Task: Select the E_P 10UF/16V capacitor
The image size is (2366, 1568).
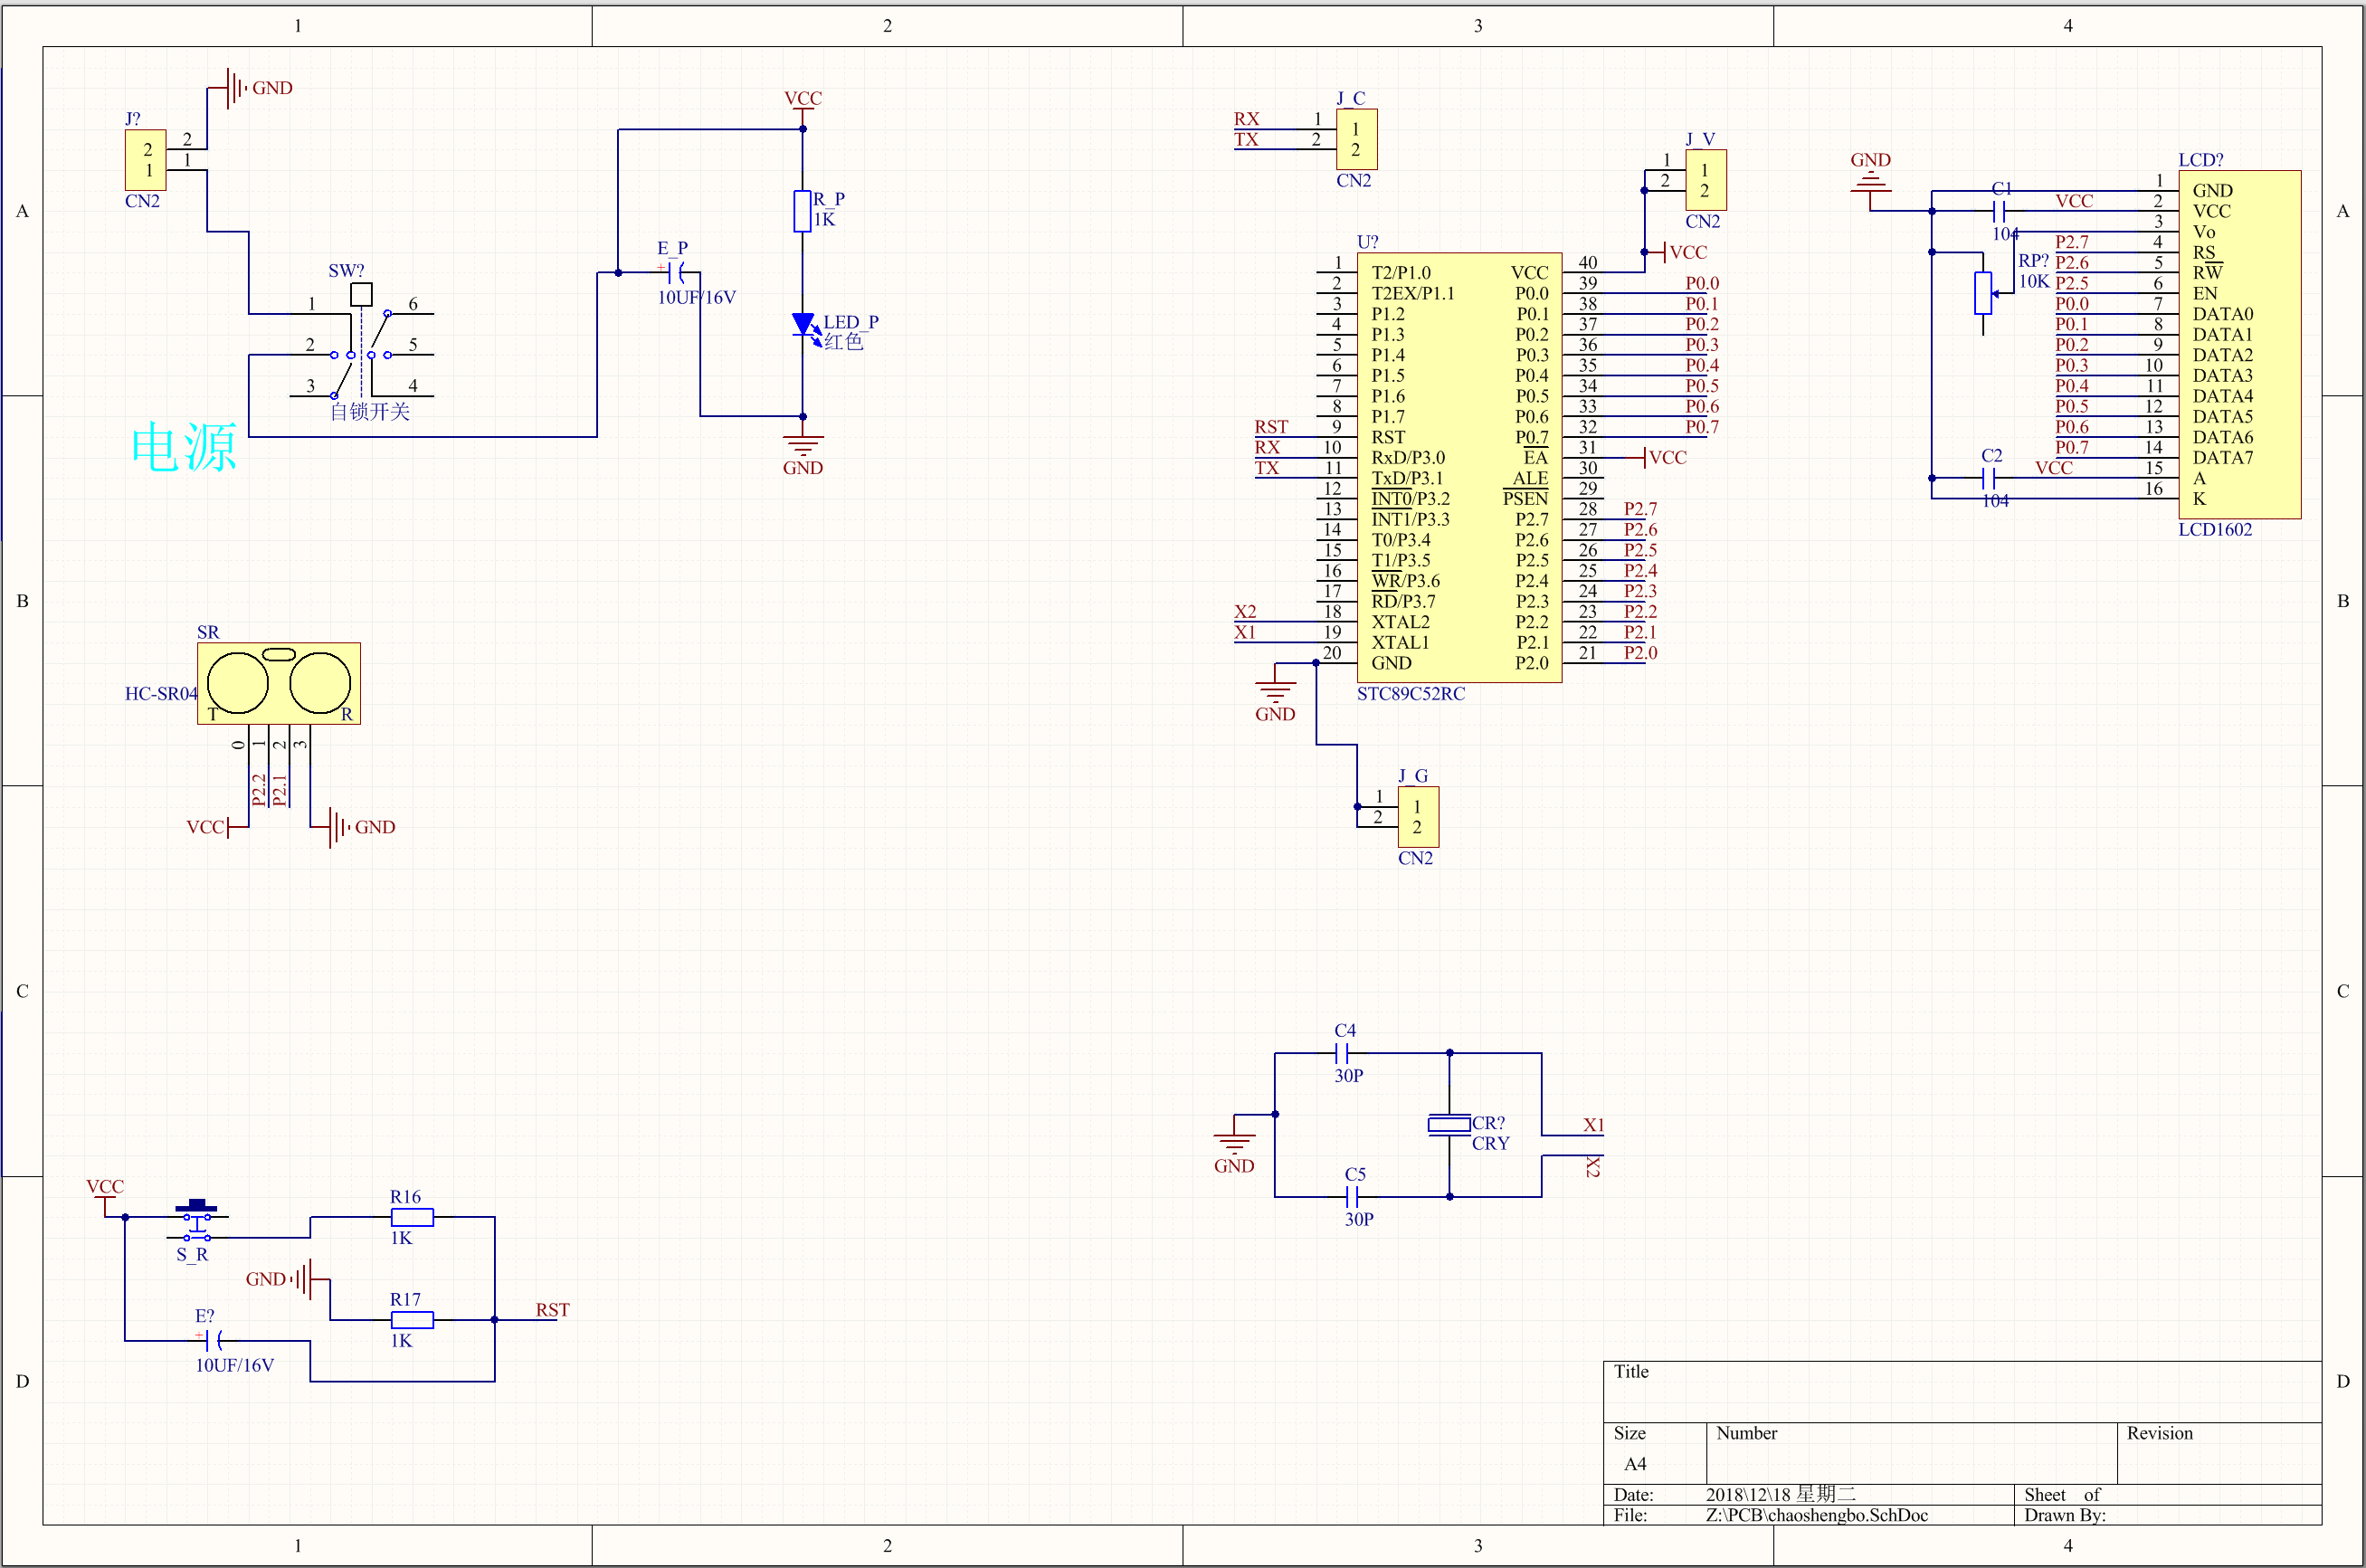Action: click(676, 272)
